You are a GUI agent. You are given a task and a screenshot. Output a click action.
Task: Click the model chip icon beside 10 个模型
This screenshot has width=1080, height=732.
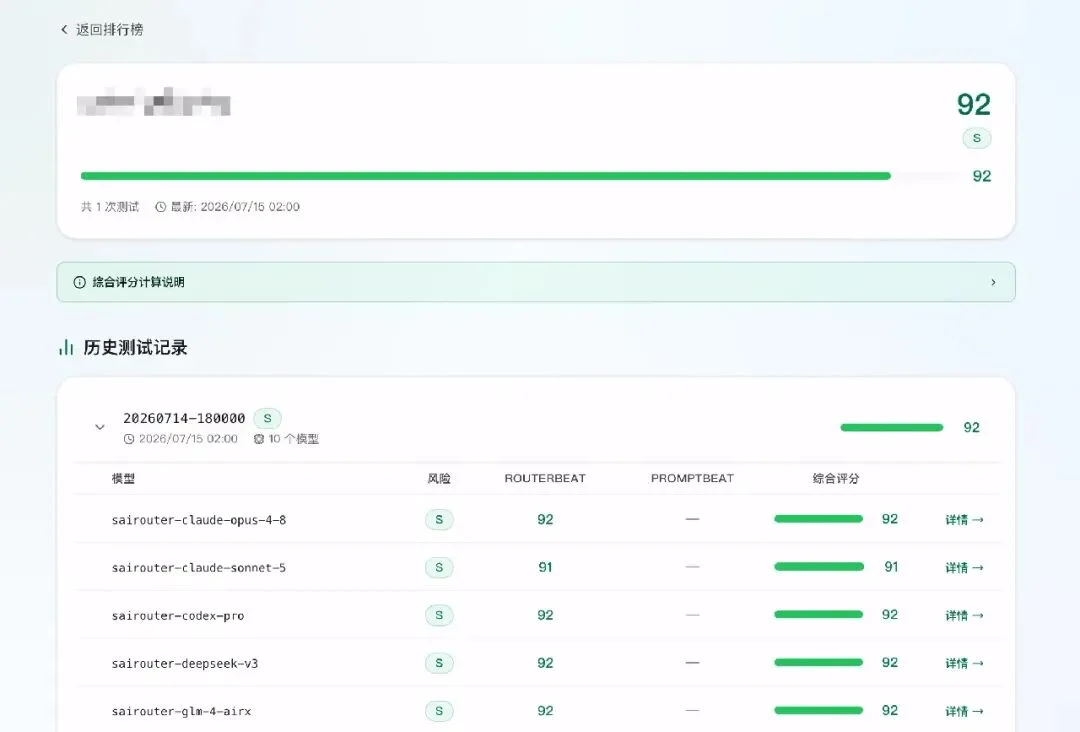[259, 439]
